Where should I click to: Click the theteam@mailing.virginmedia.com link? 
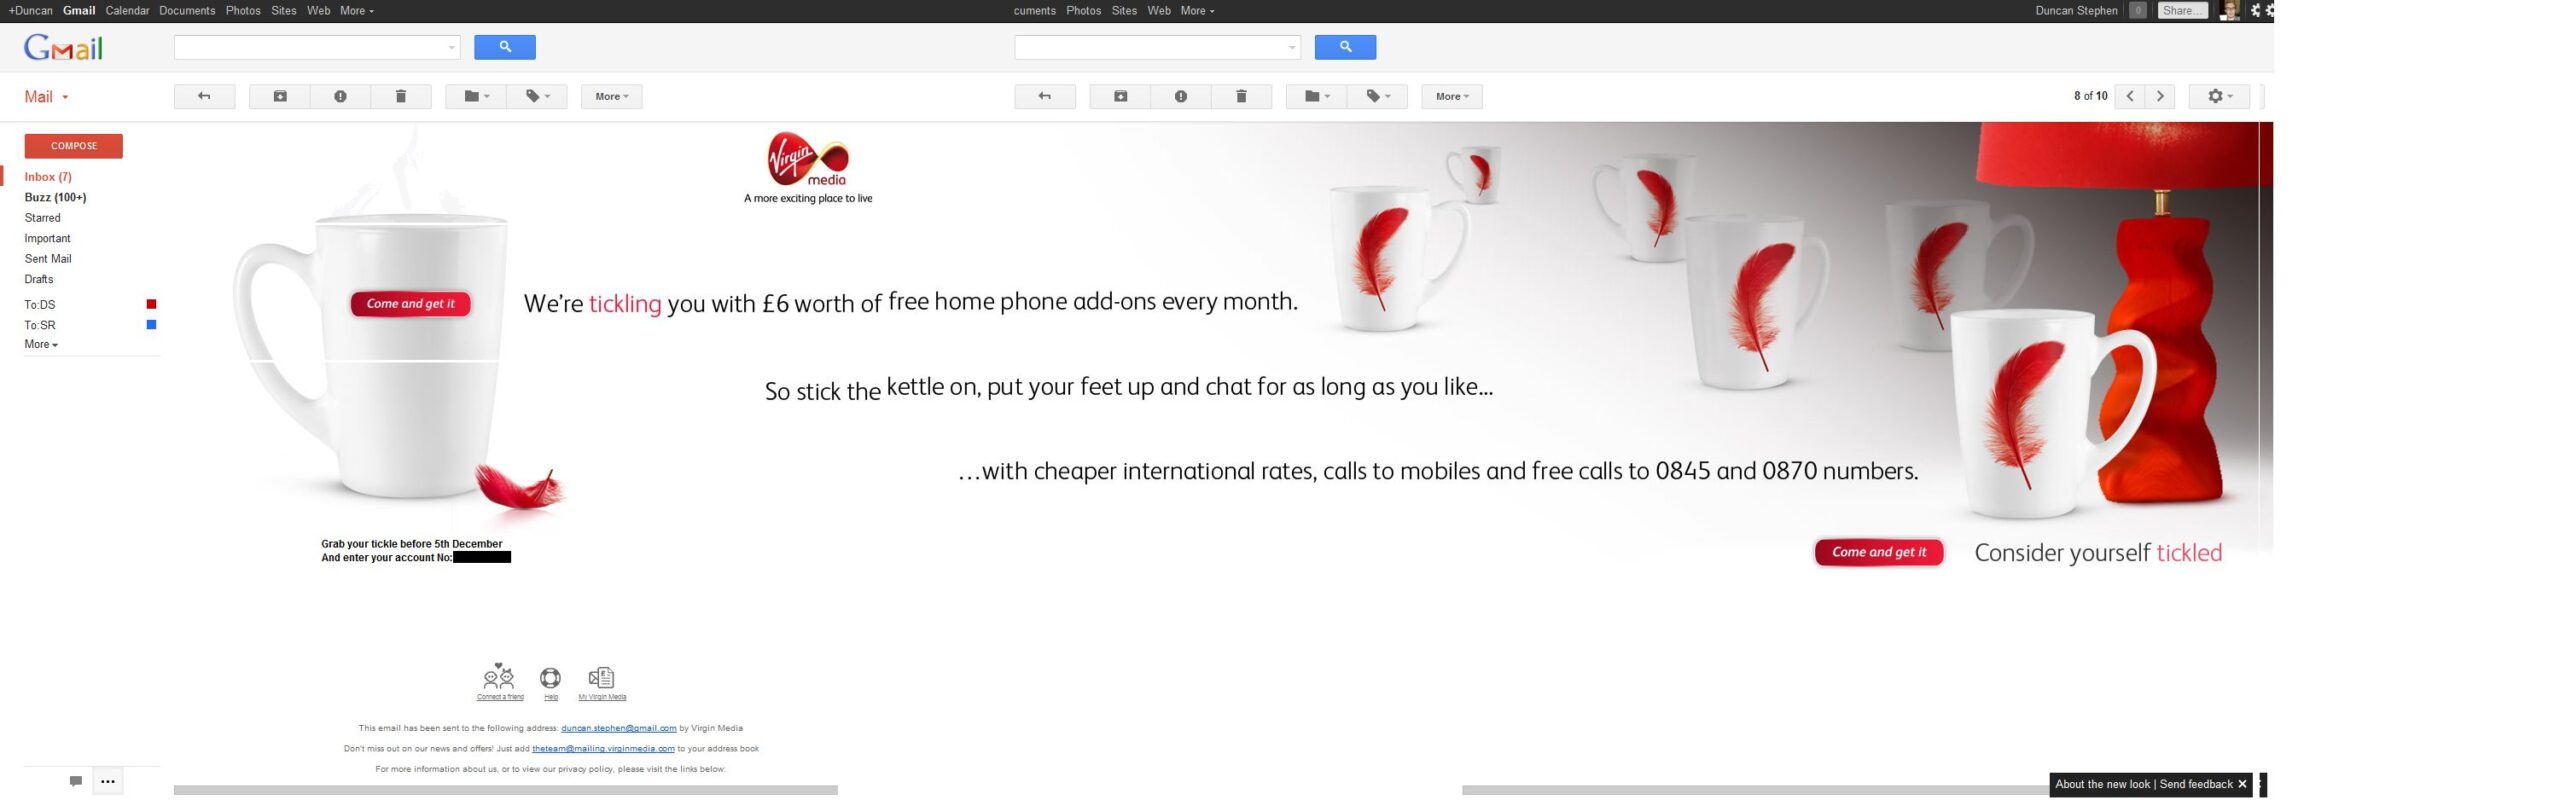pyautogui.click(x=603, y=748)
